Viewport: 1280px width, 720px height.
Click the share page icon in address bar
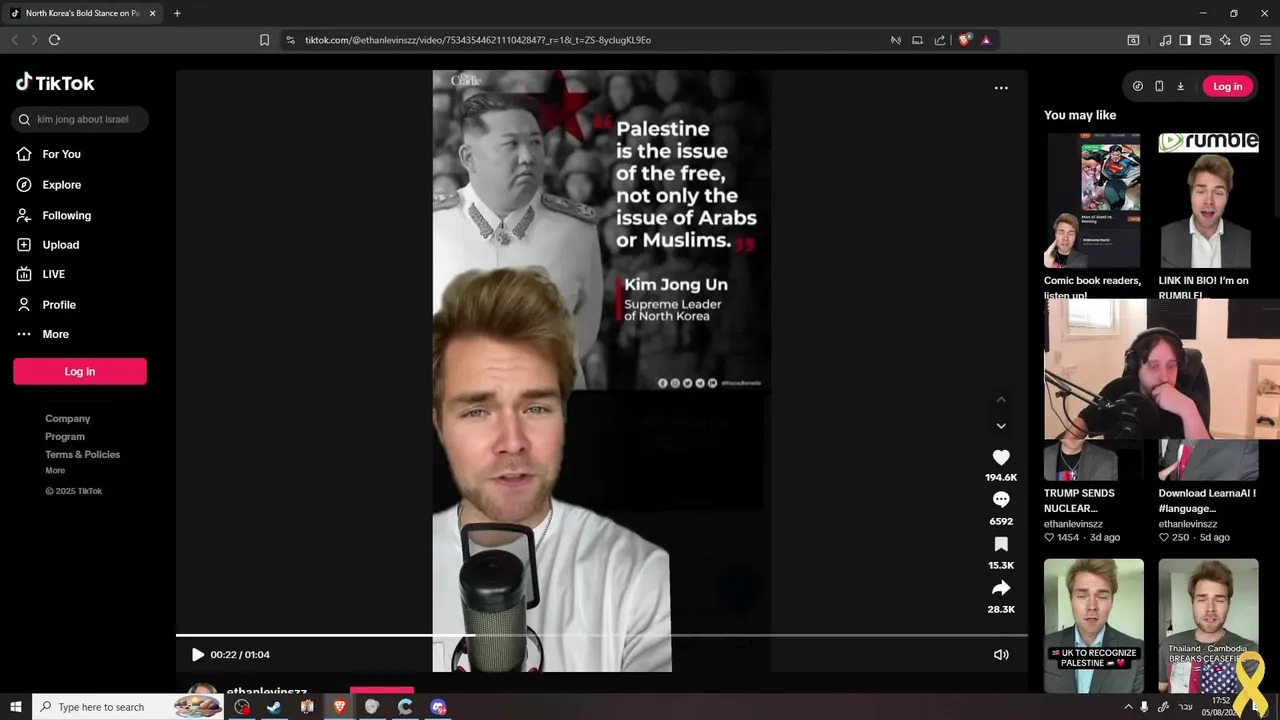[x=940, y=40]
